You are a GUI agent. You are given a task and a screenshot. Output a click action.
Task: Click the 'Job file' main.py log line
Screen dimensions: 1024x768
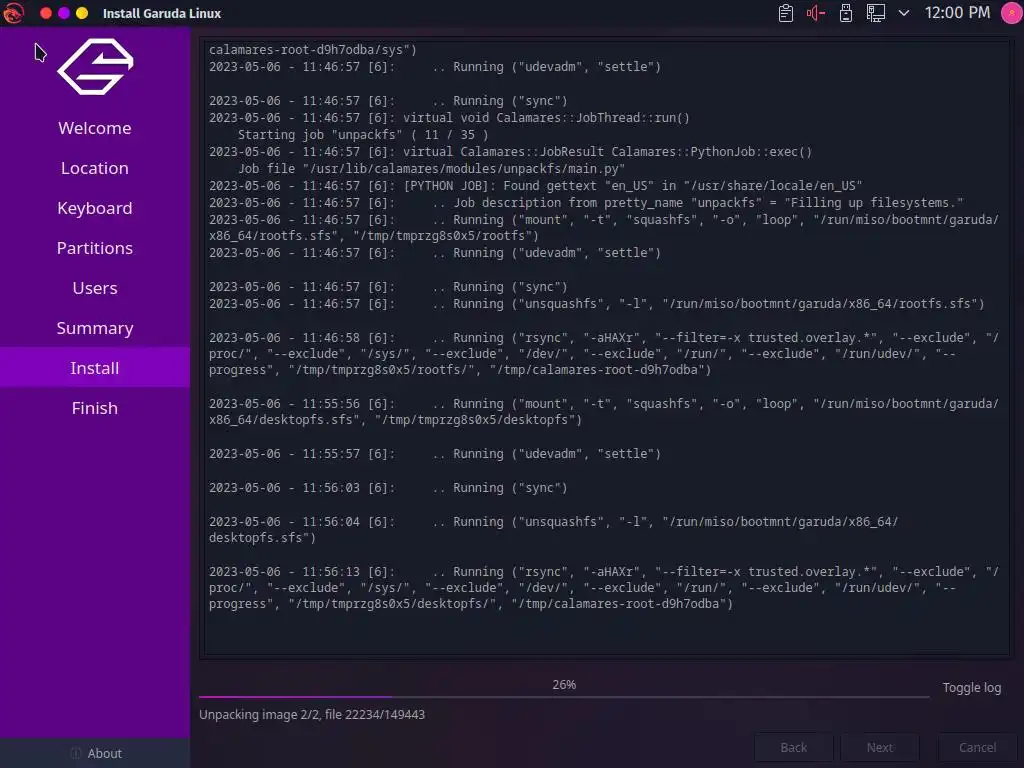[431, 168]
